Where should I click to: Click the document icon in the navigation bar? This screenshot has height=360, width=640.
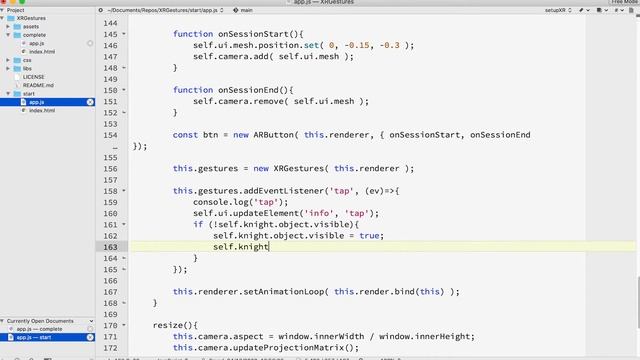coord(631,10)
